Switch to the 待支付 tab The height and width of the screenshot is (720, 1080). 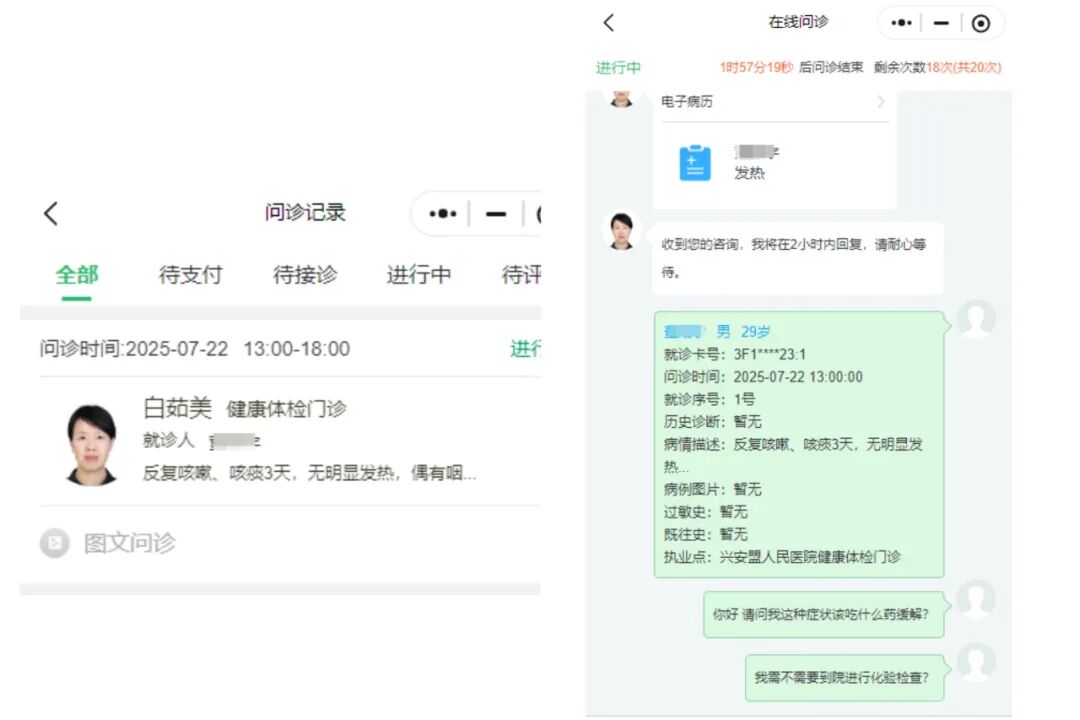[x=190, y=275]
